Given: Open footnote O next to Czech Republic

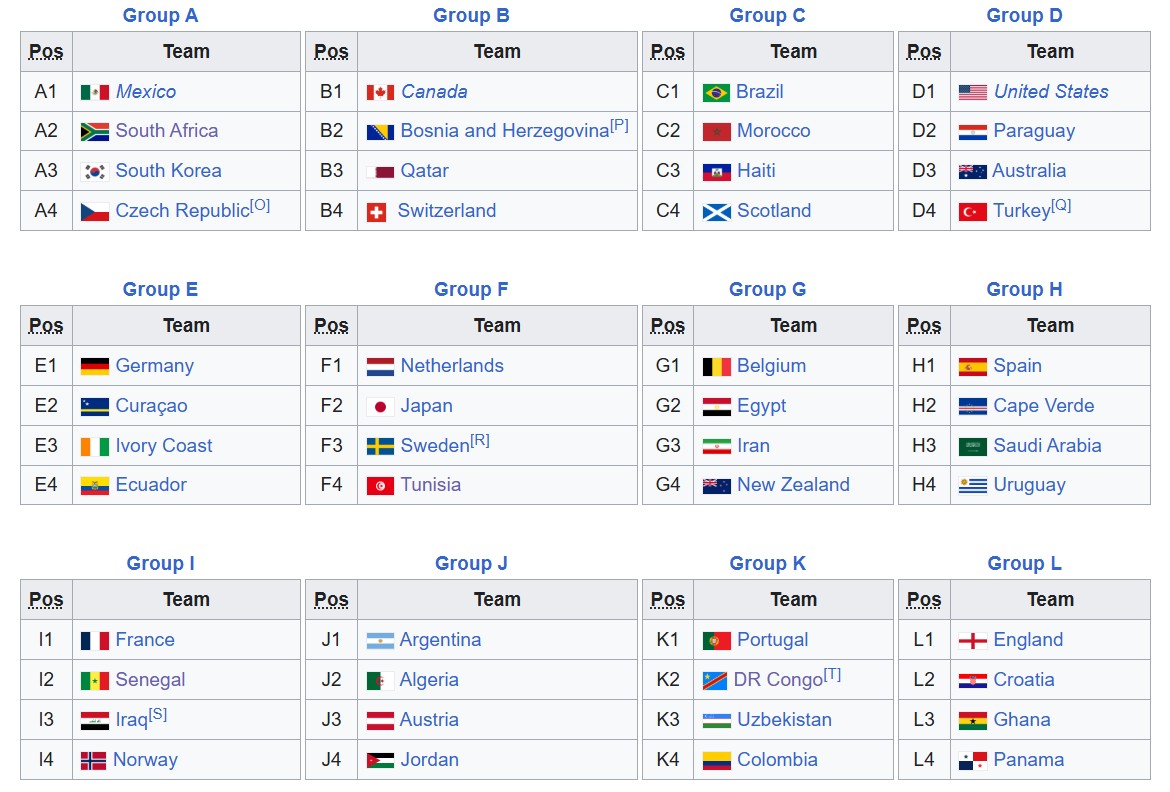Looking at the screenshot, I should pos(260,205).
